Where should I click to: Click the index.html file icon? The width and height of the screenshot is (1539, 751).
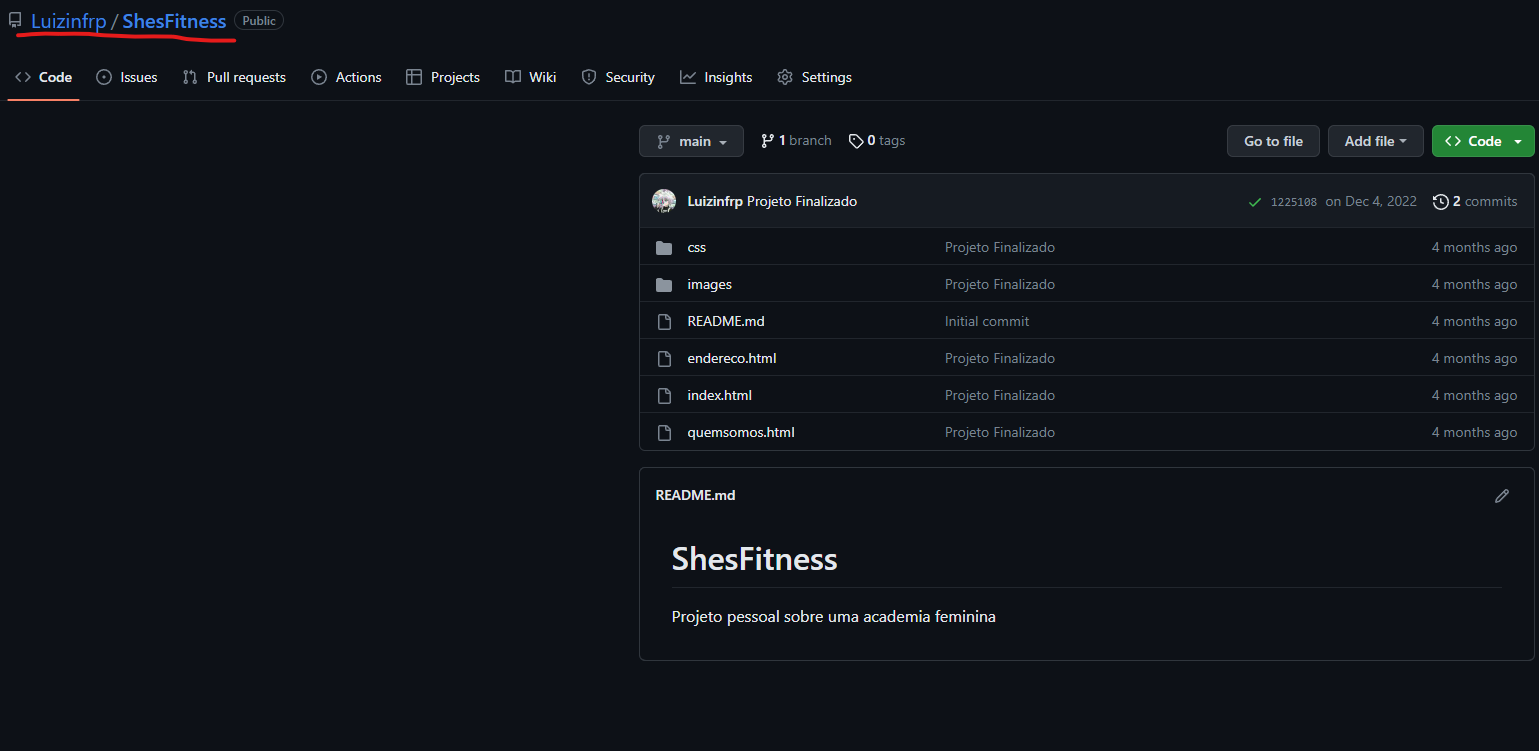[x=664, y=396]
